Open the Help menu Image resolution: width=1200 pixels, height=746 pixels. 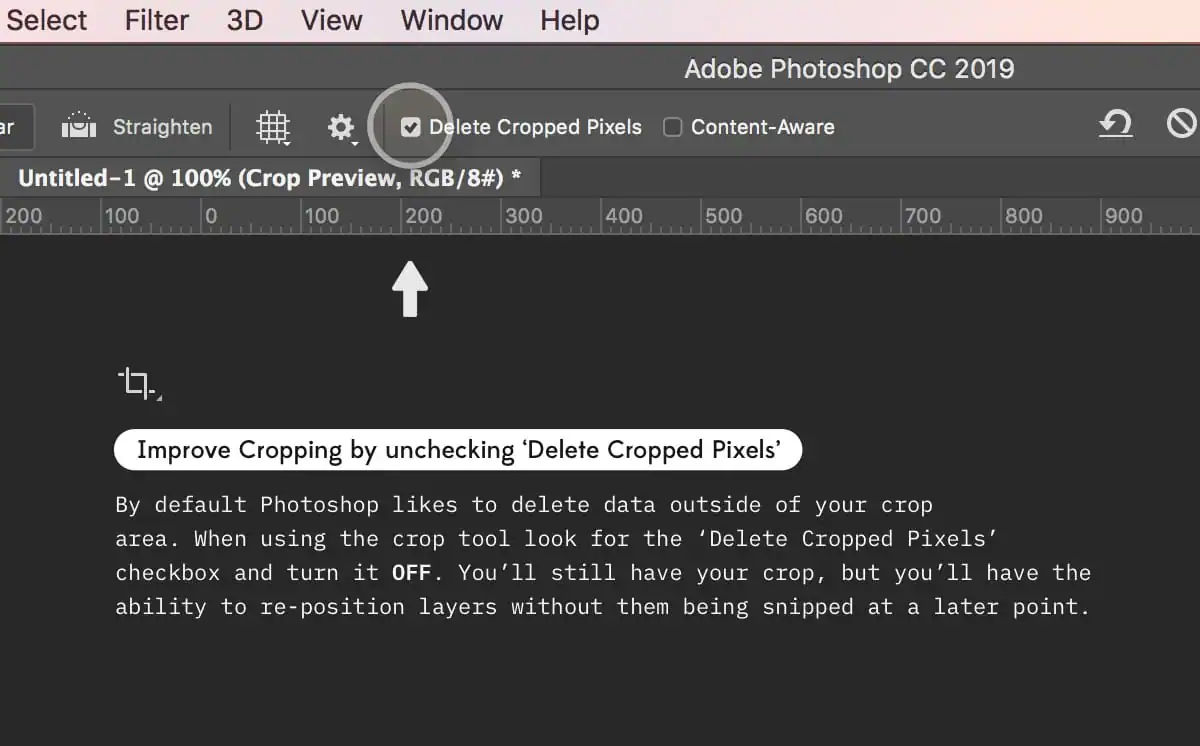click(570, 20)
